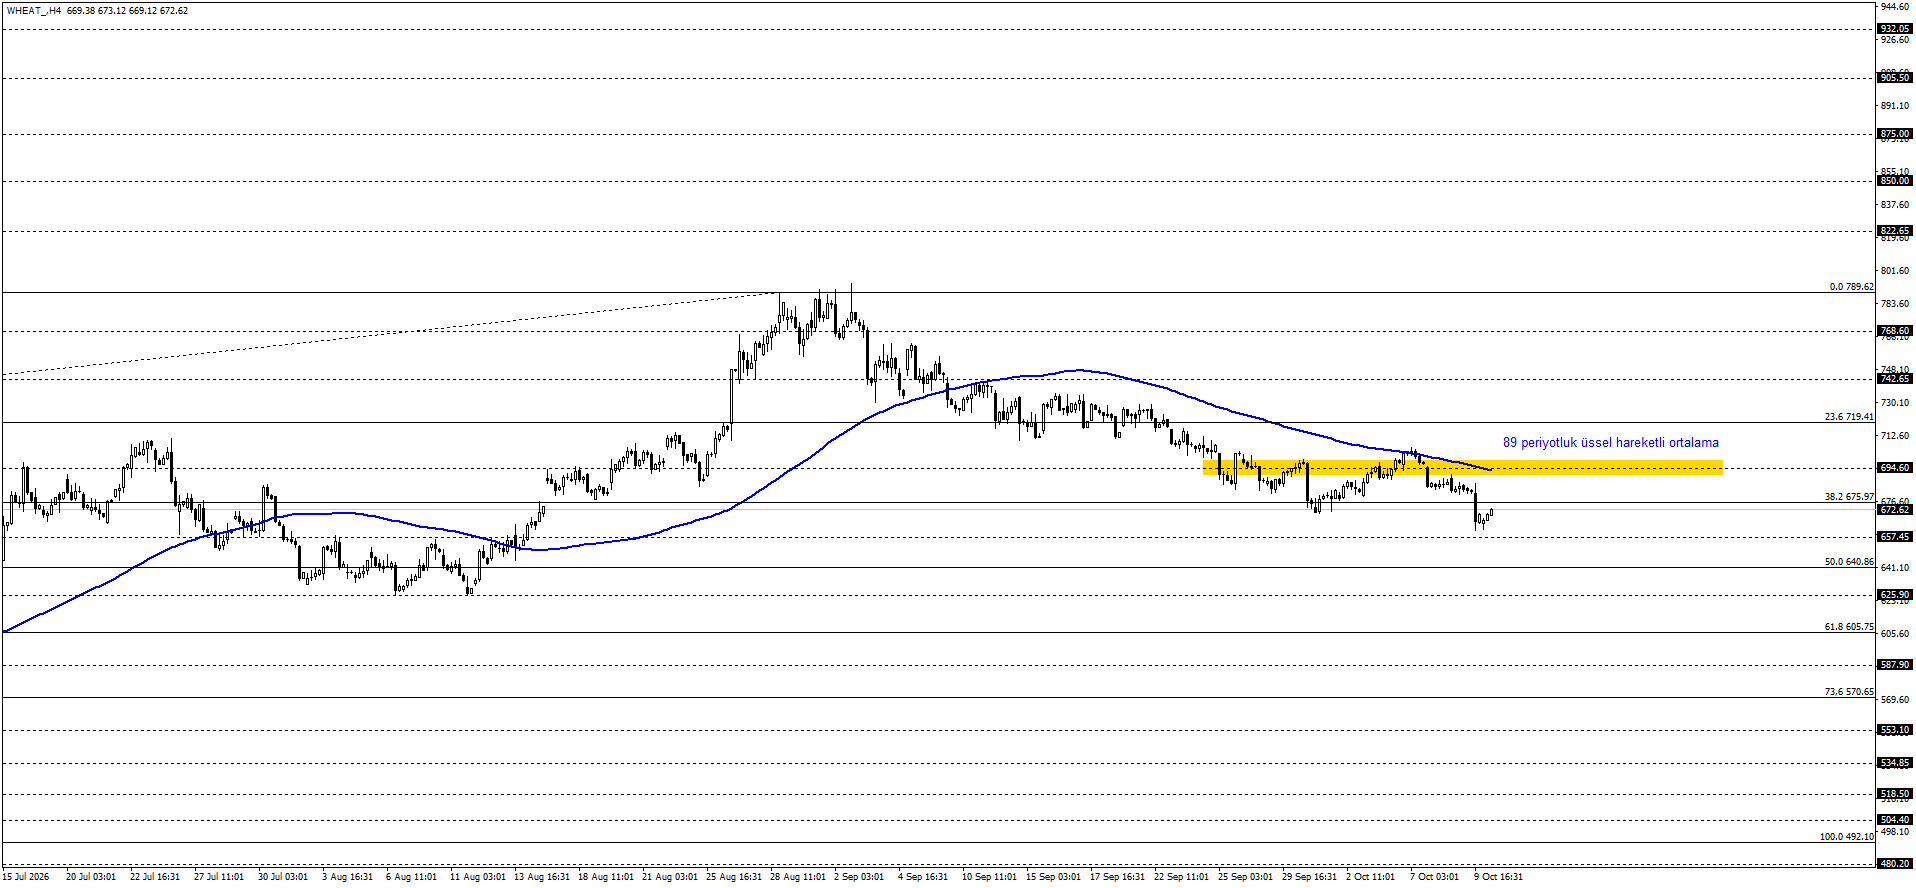The height and width of the screenshot is (888, 1916).
Task: Click the WHEAT_,H4 chart title text
Action: [x=33, y=11]
